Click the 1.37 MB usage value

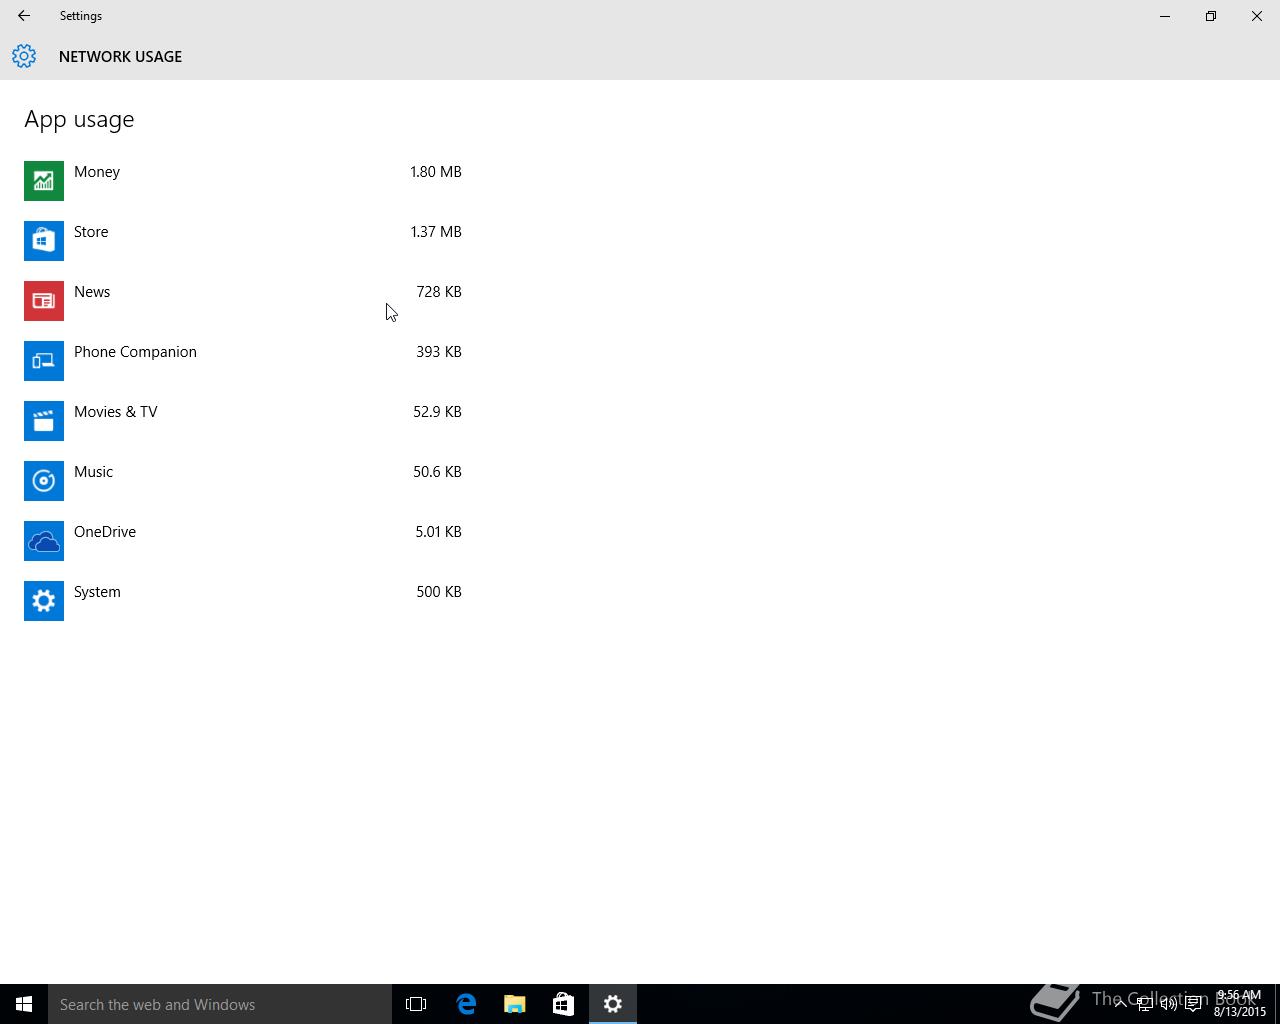pyautogui.click(x=436, y=232)
